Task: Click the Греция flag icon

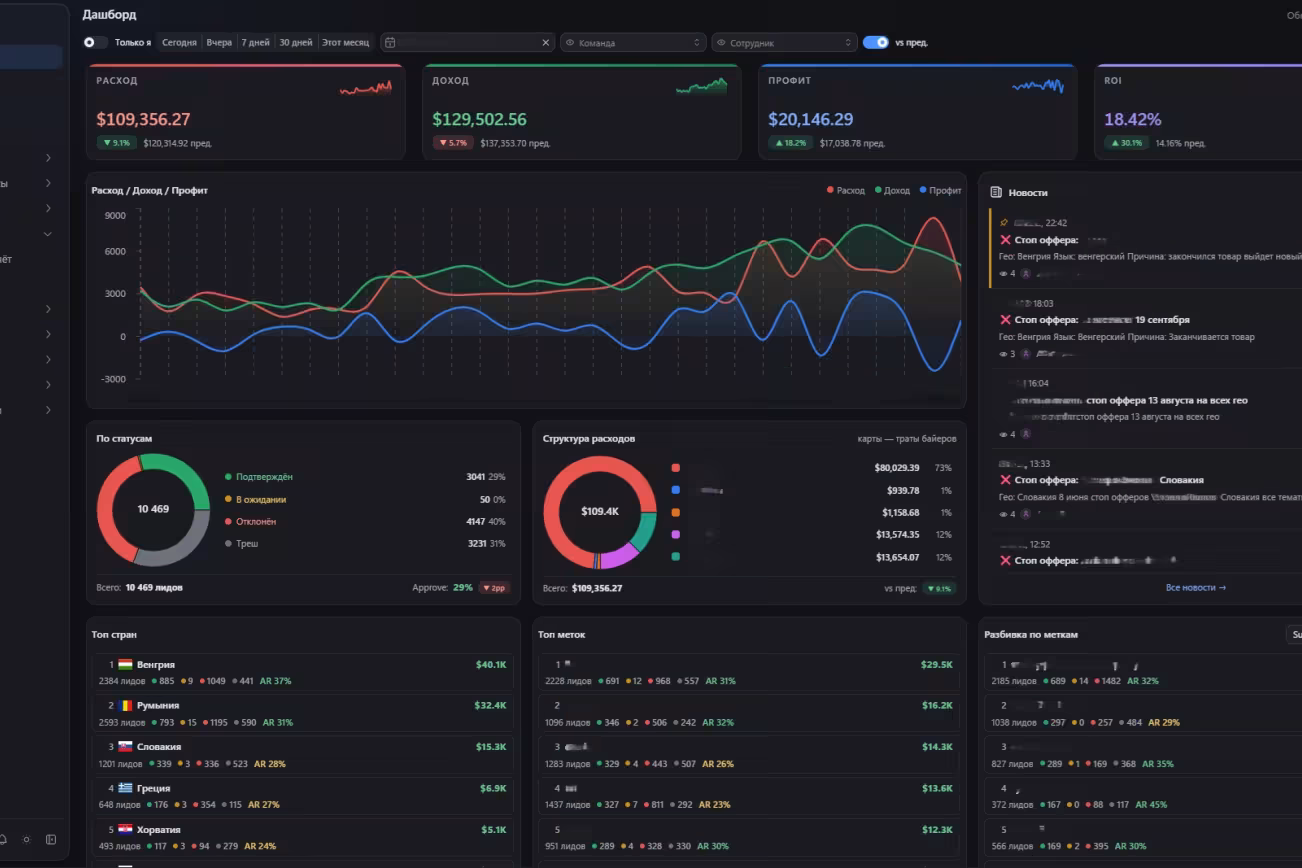Action: point(125,788)
